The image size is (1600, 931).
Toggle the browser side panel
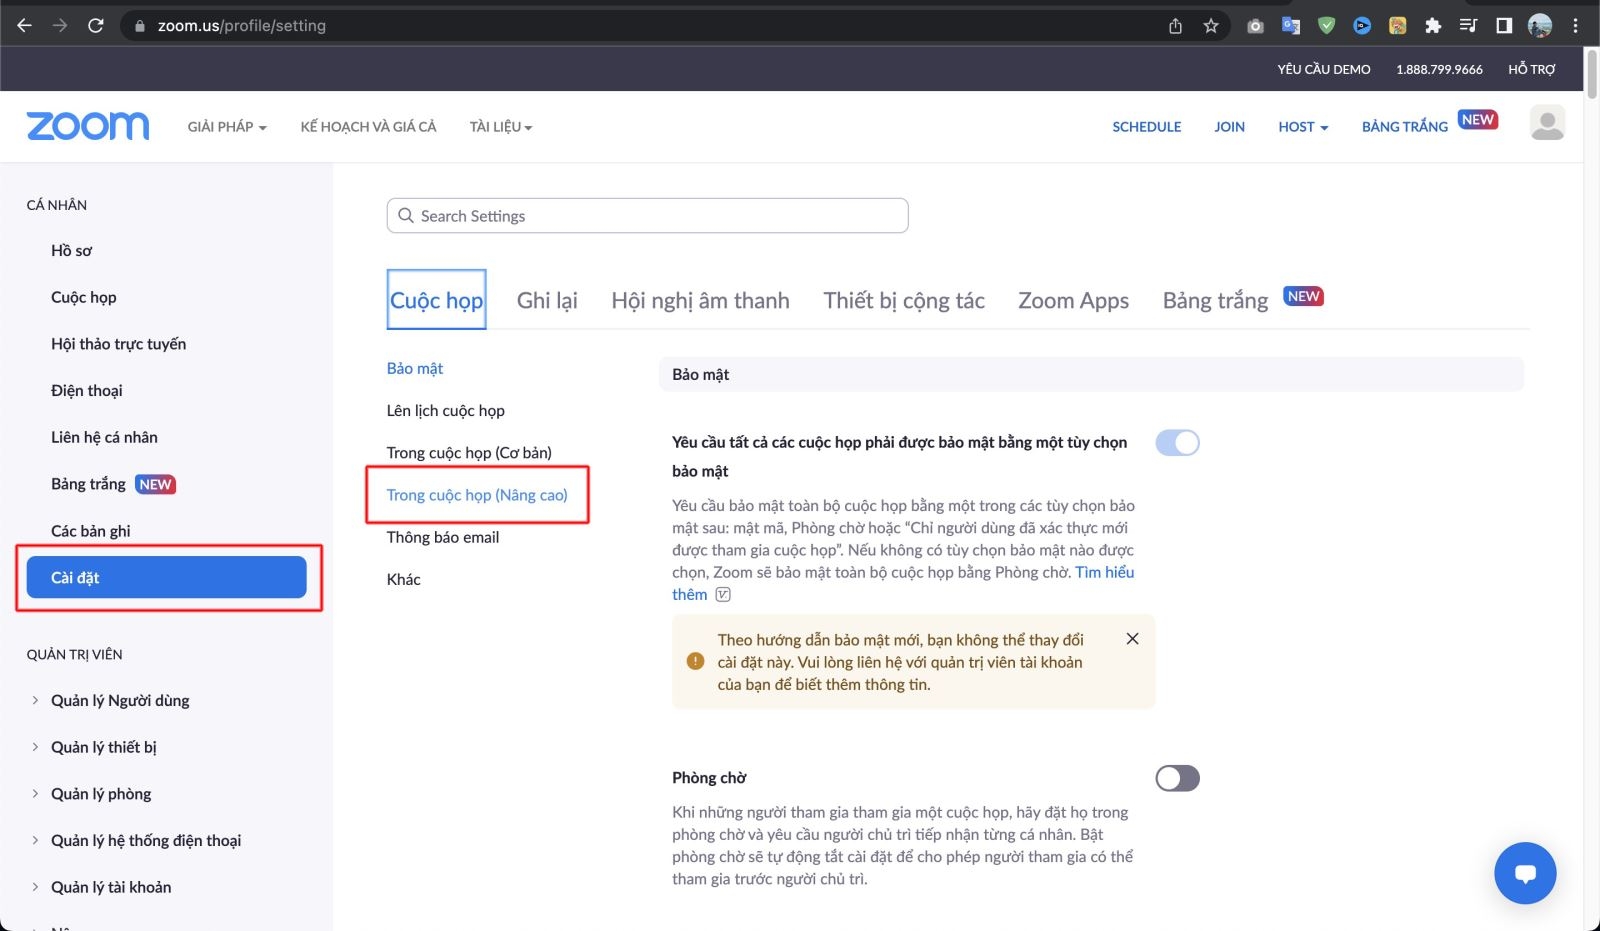pos(1504,26)
